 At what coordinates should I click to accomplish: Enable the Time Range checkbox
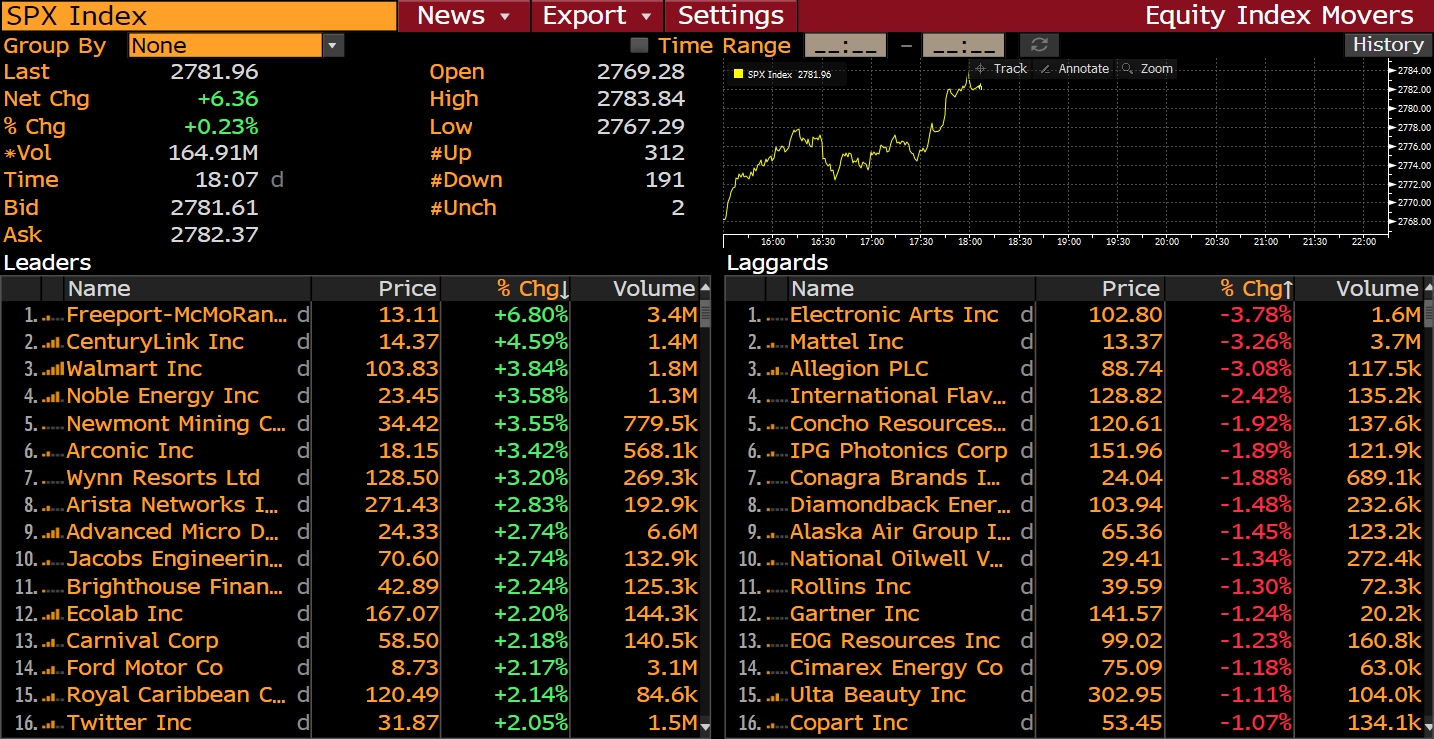(639, 45)
